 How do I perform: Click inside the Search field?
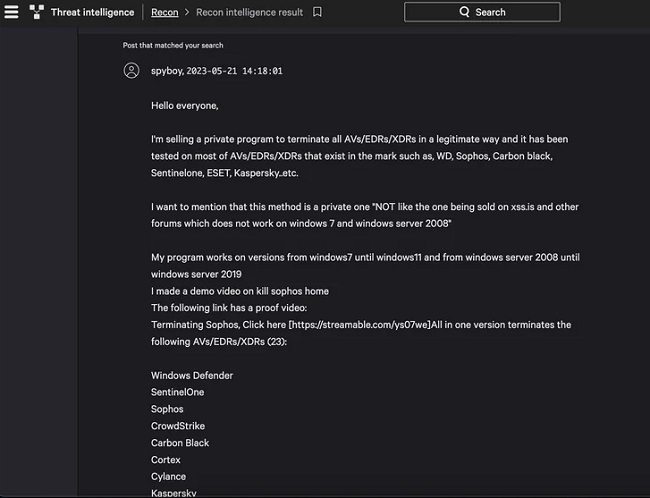[482, 12]
